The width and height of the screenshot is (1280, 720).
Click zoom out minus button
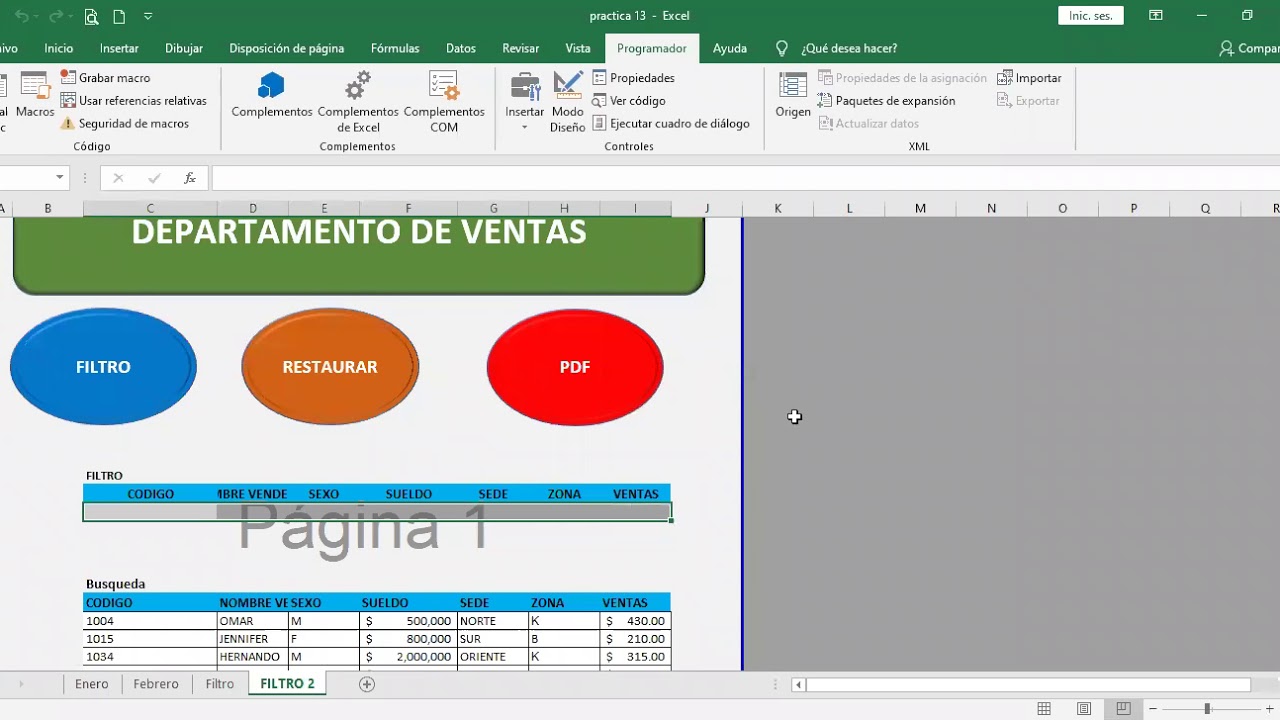click(x=1152, y=709)
